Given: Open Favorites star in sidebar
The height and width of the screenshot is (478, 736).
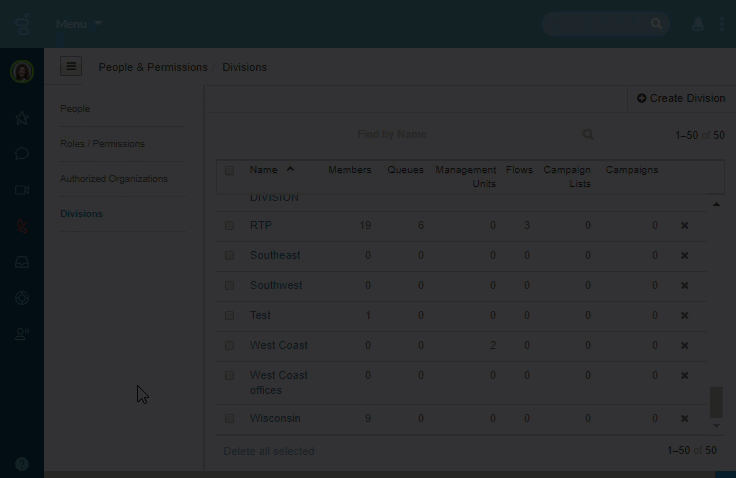Looking at the screenshot, I should (x=22, y=118).
